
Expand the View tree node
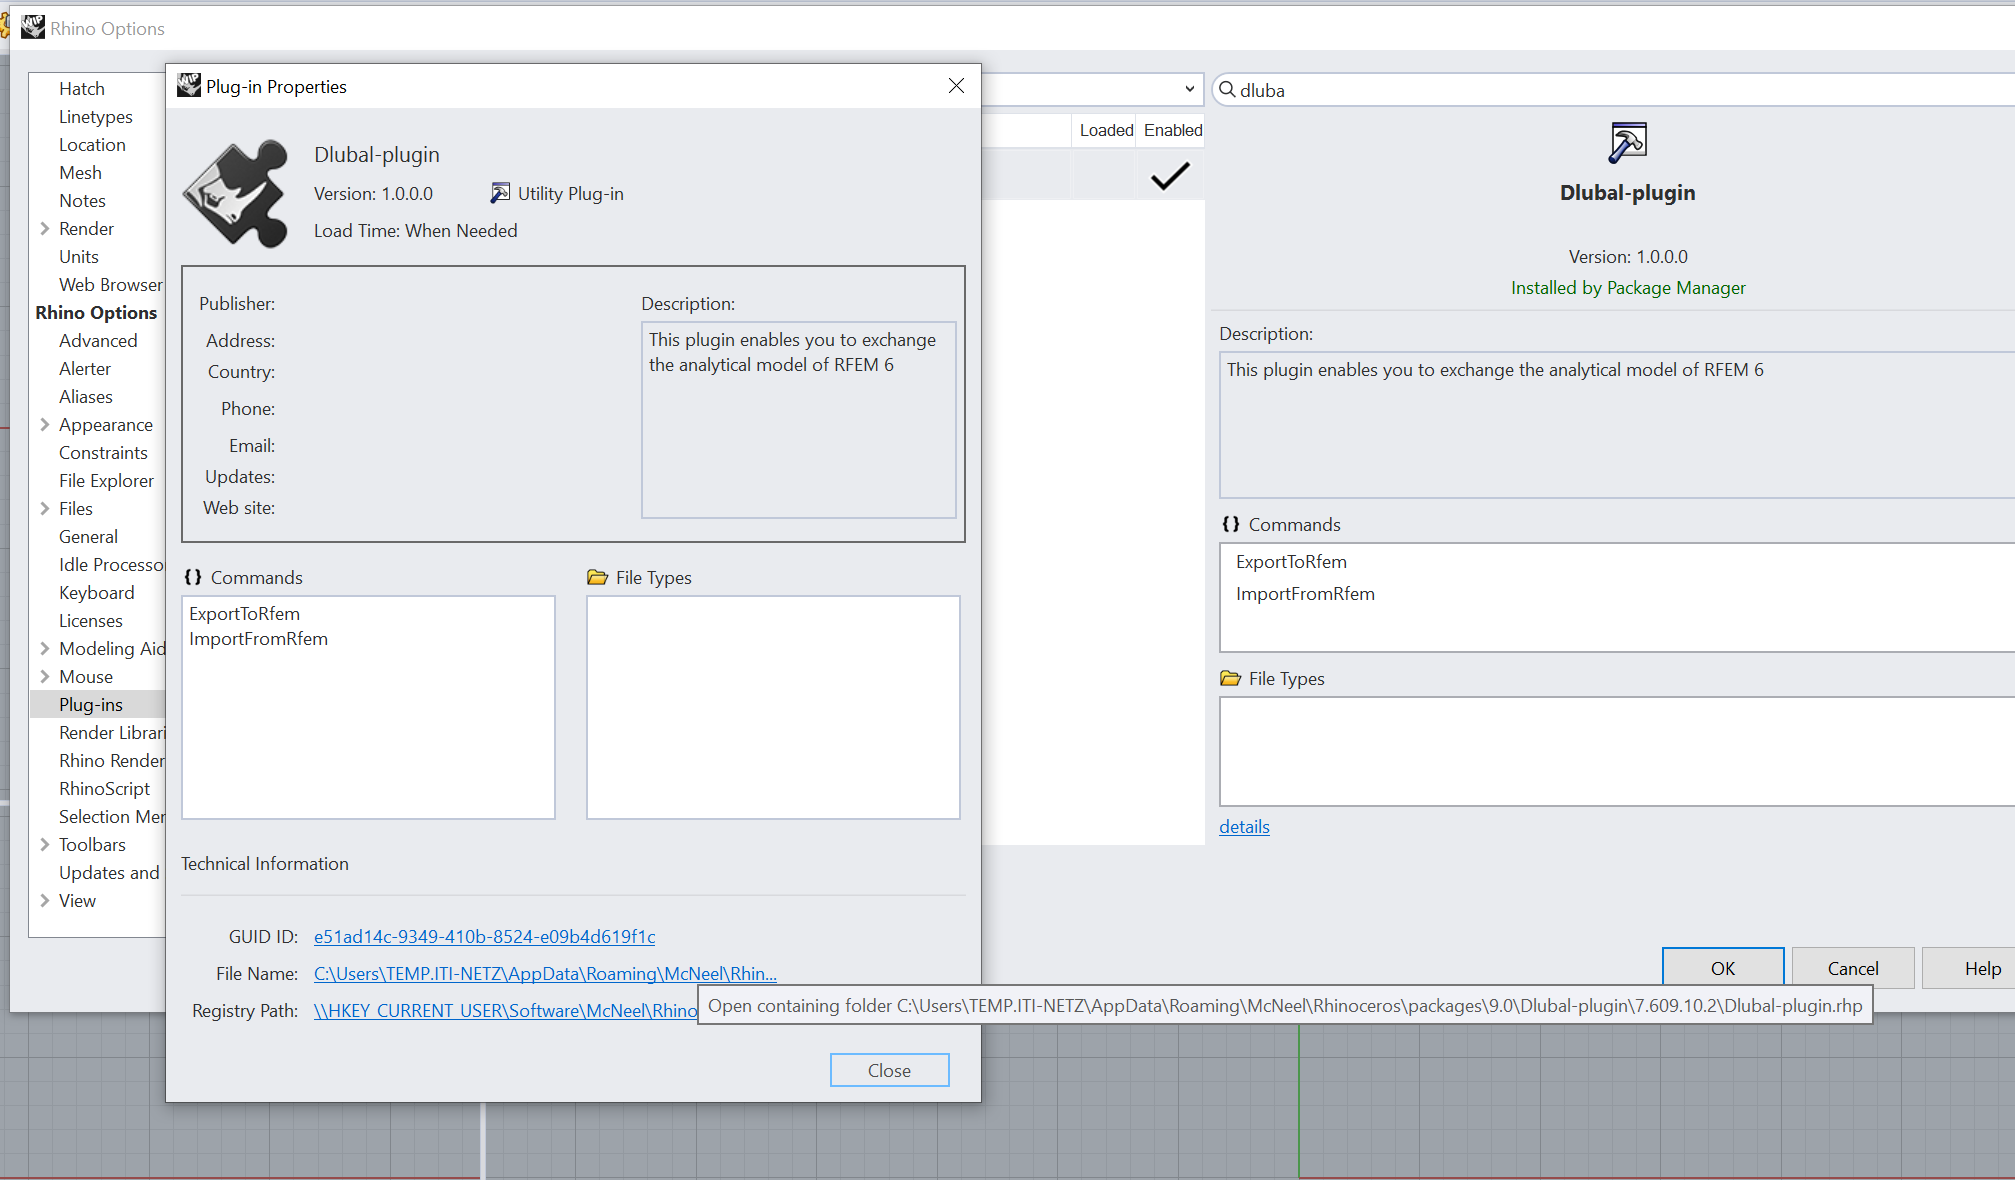45,901
